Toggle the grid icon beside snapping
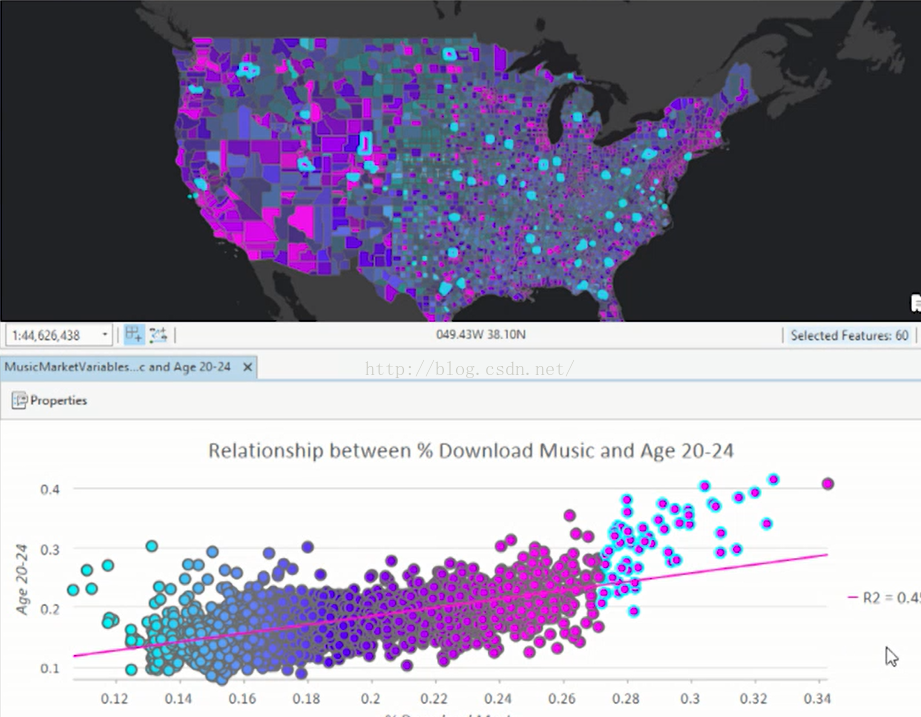Screen dimensions: 921x717 pyautogui.click(x=158, y=335)
